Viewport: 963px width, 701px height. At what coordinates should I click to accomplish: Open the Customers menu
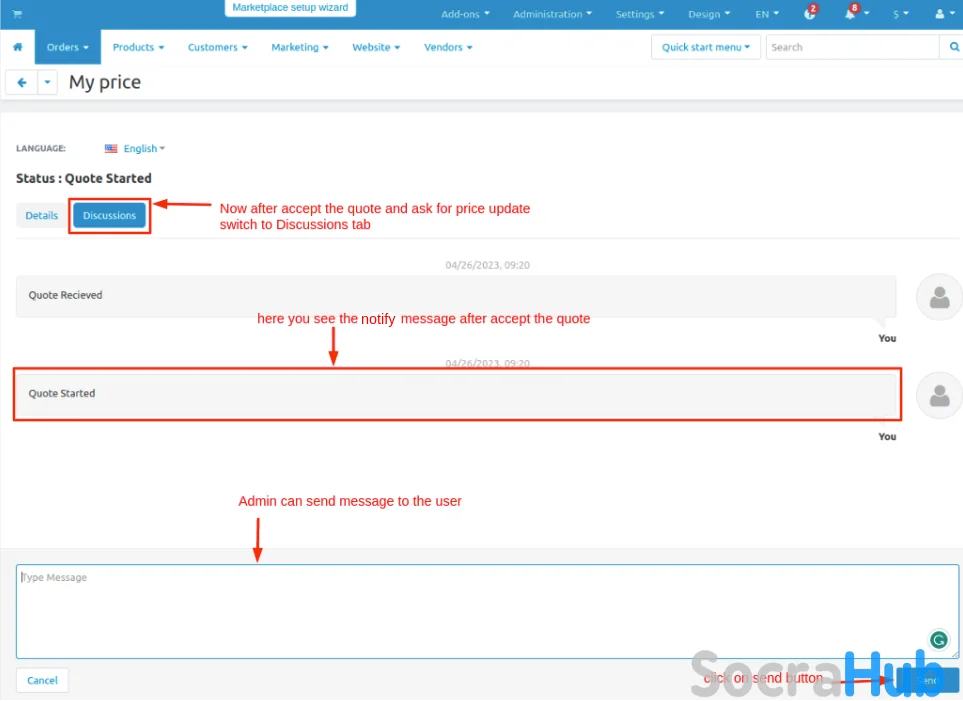pyautogui.click(x=217, y=47)
